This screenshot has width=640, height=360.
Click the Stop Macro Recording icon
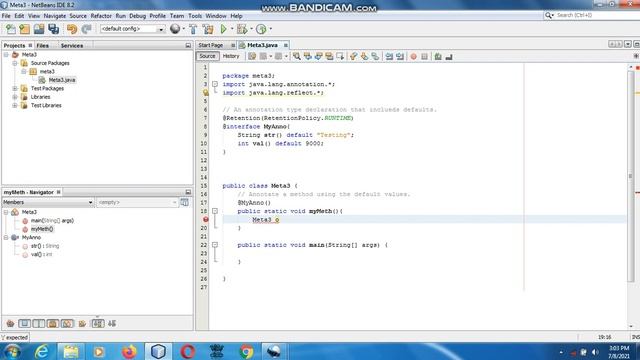(x=424, y=56)
